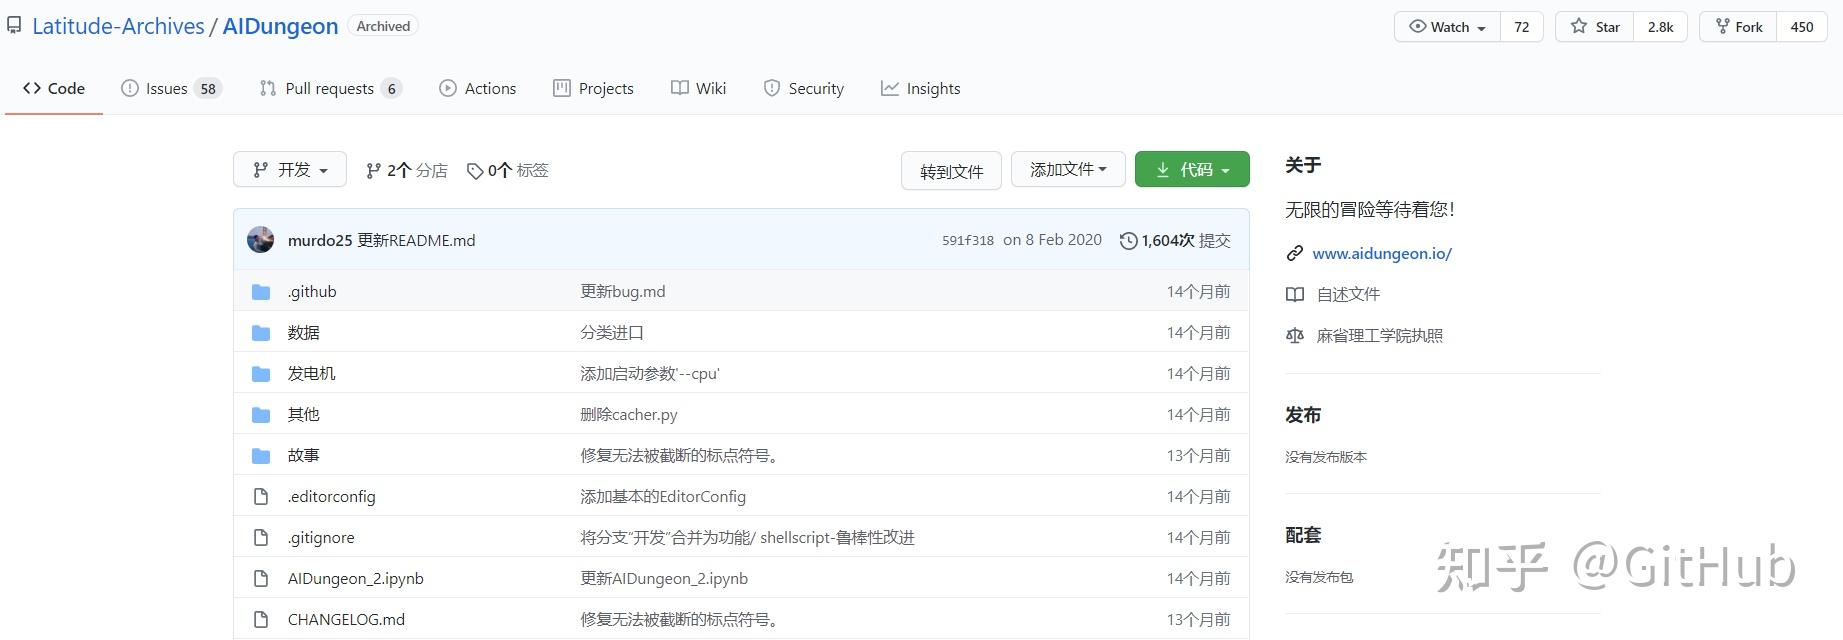1843x640 pixels.
Task: Open the AIDungeon_2.ipynb file
Action: pos(356,578)
